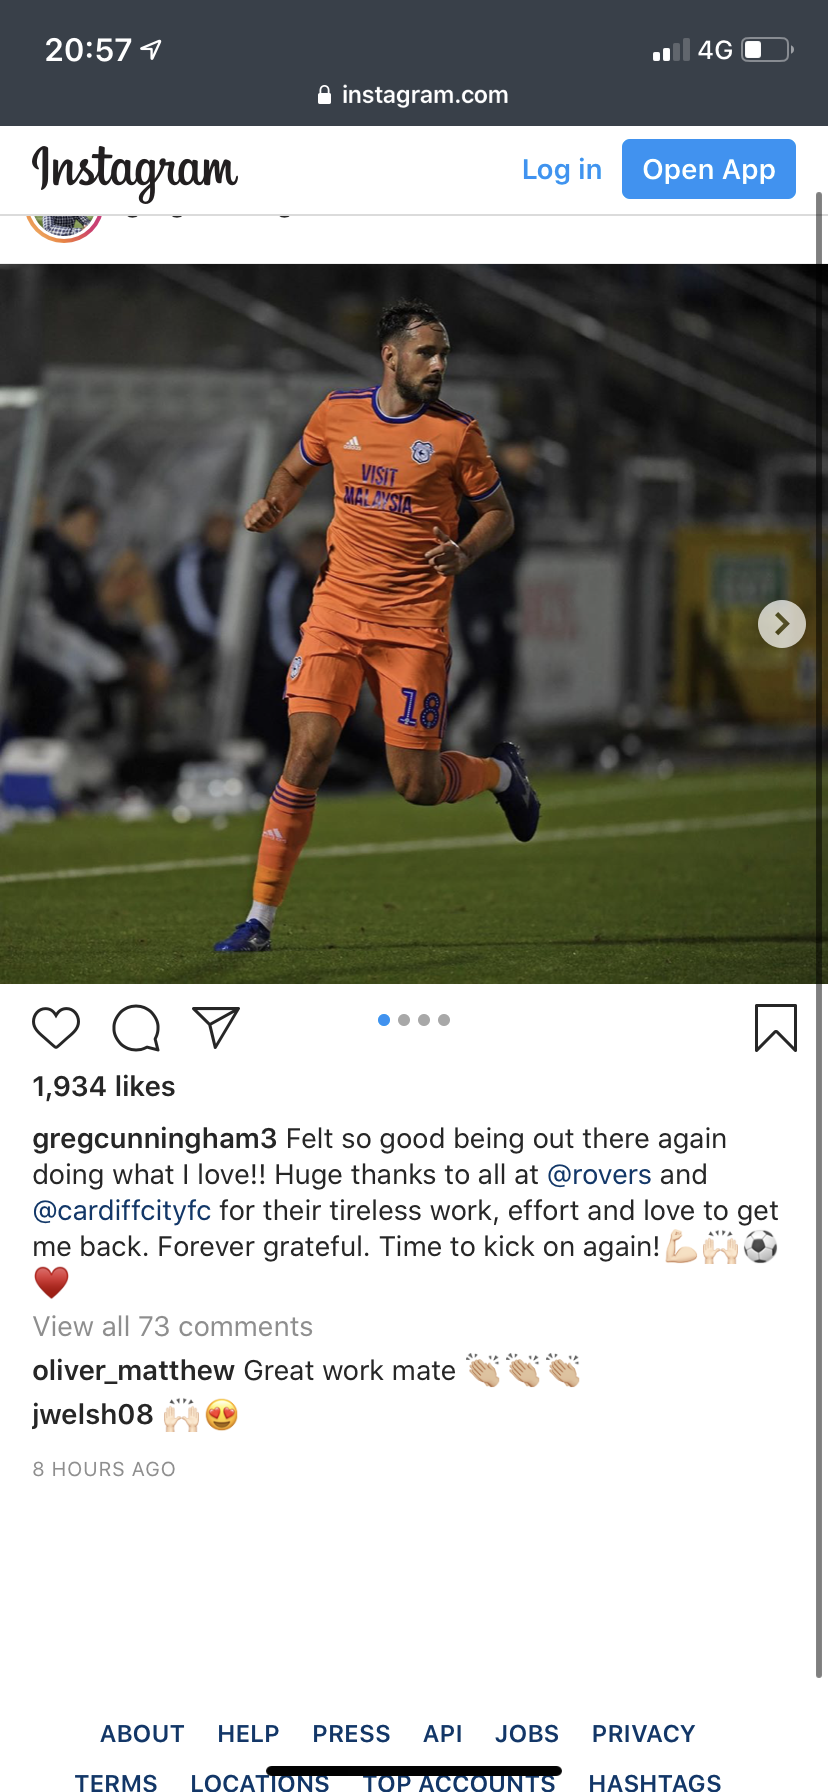This screenshot has height=1792, width=828.
Task: Tap the Instagram logo
Action: pos(135,171)
